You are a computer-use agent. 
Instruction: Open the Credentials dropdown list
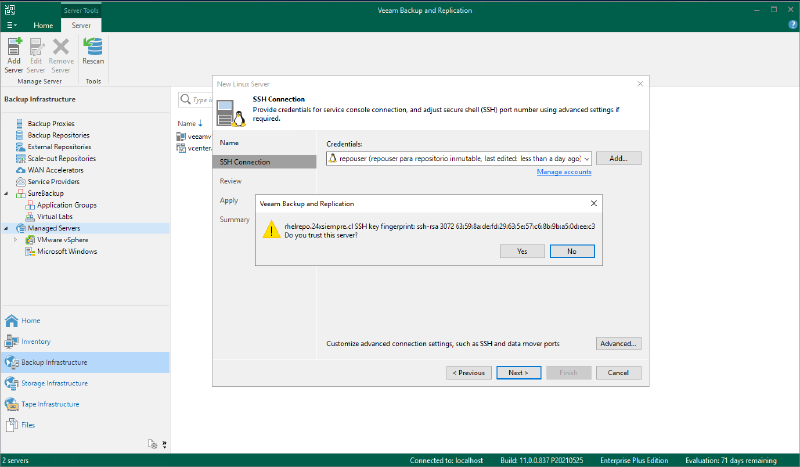point(586,159)
